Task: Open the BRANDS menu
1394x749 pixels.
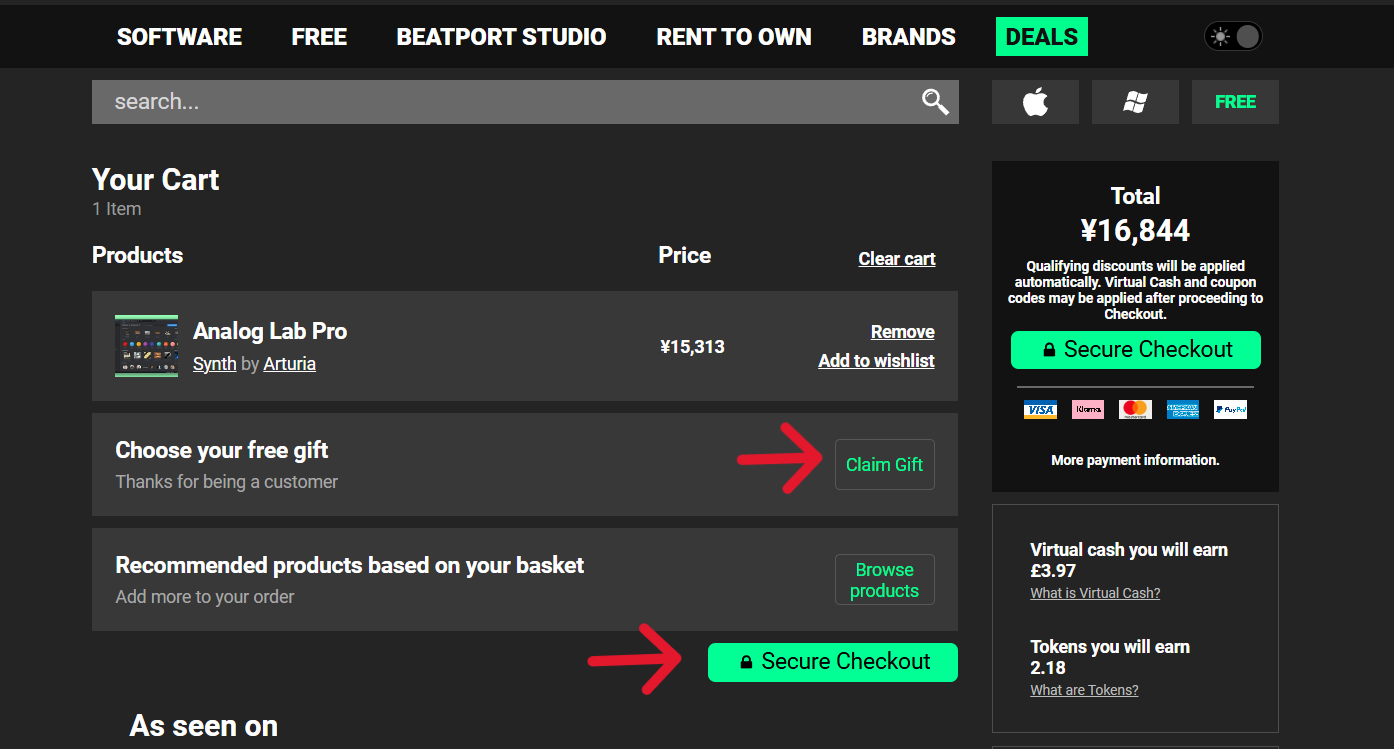Action: (909, 37)
